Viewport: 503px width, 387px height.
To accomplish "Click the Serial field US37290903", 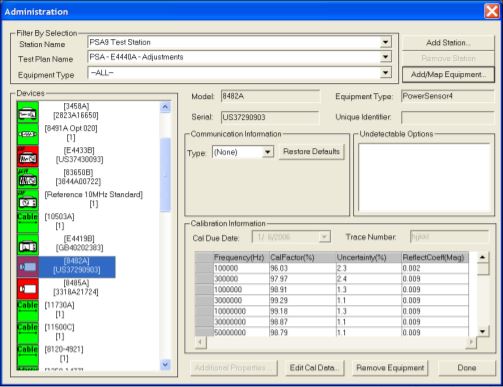I will pyautogui.click(x=270, y=117).
